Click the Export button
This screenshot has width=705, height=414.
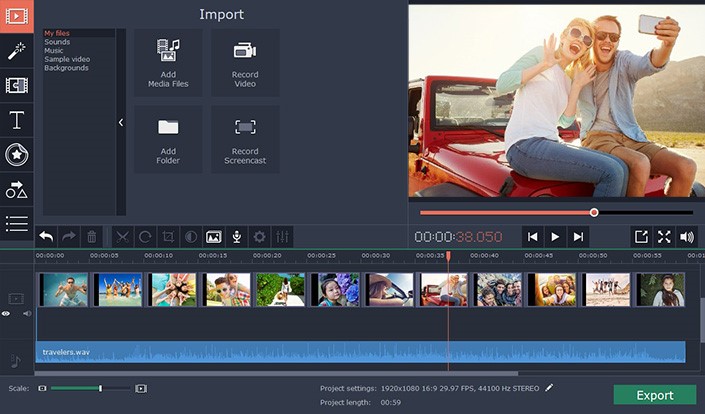(x=654, y=395)
